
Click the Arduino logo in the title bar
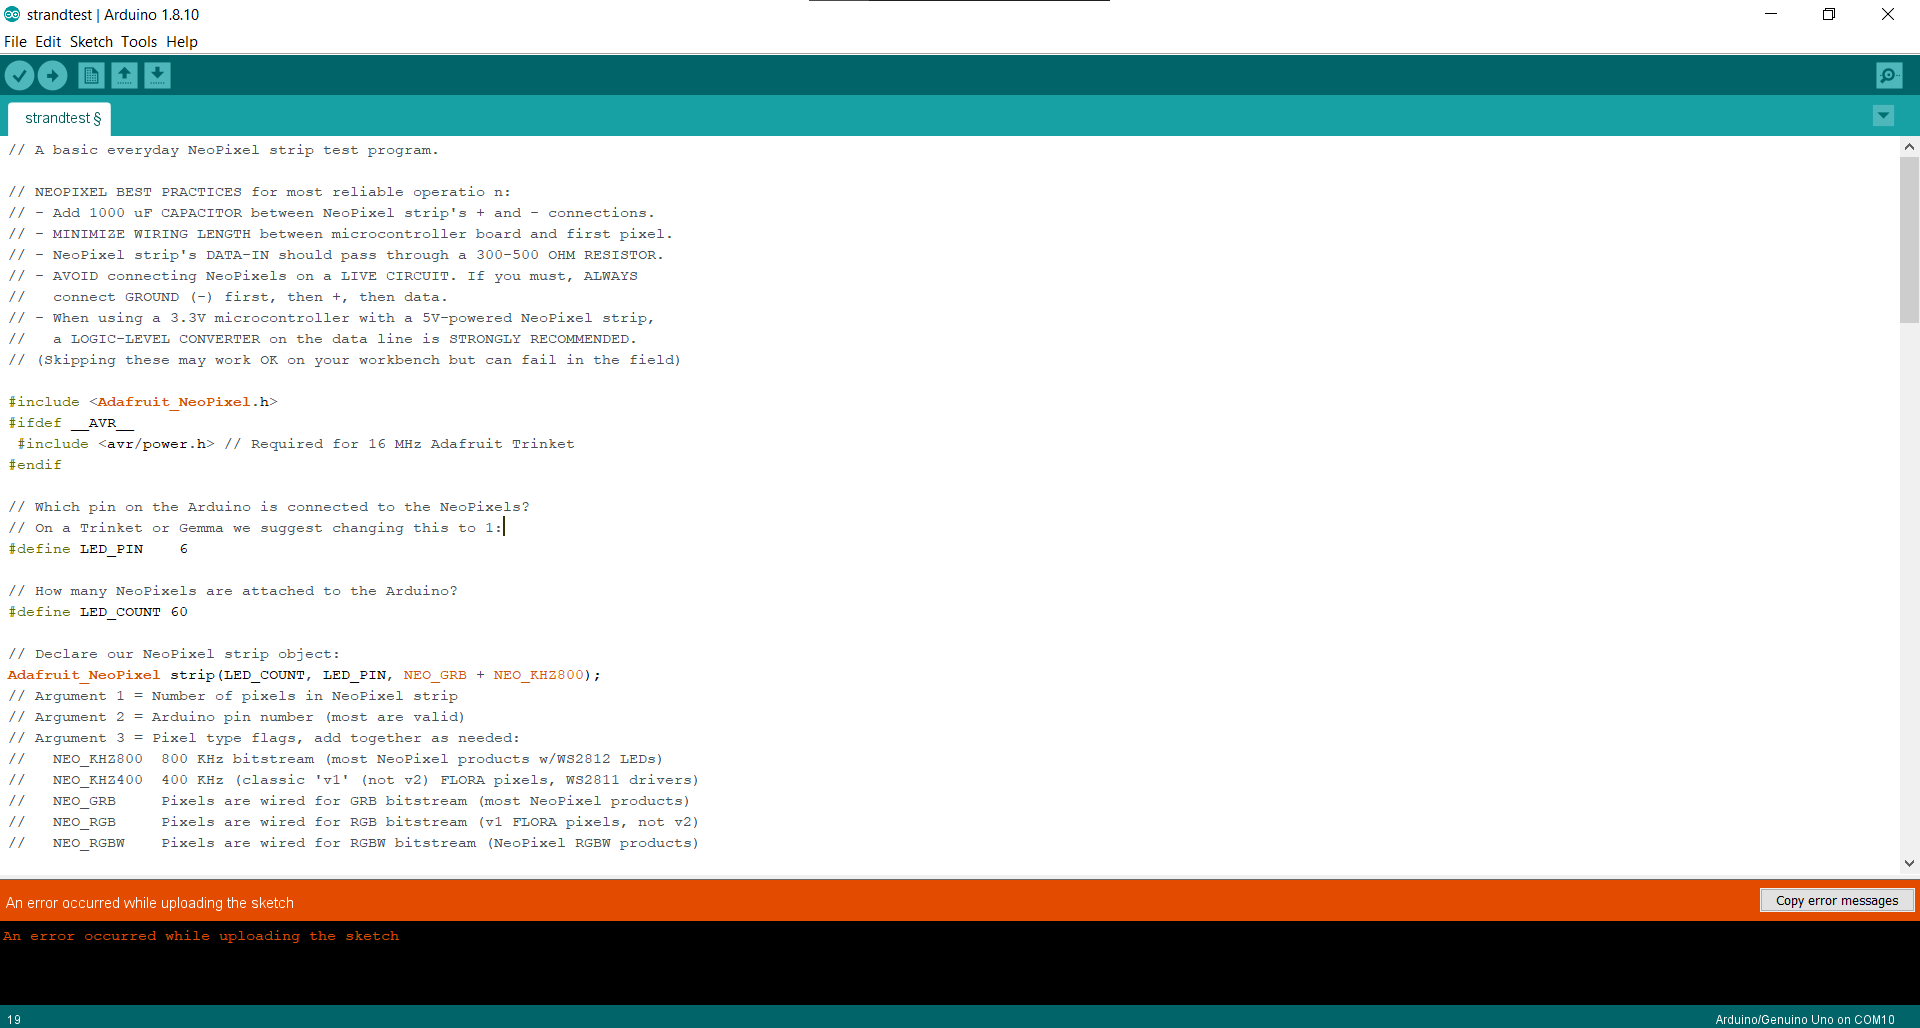12,14
